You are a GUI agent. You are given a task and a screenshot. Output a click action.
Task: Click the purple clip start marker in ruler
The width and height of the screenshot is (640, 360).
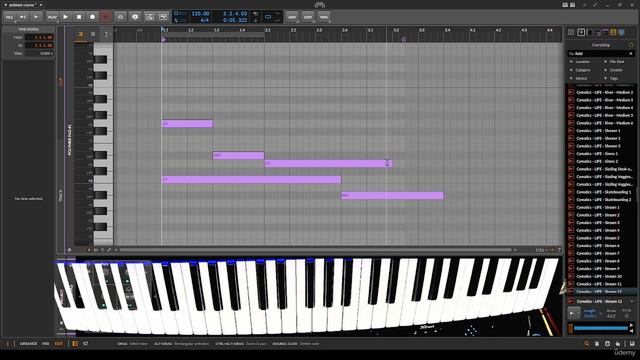164,40
